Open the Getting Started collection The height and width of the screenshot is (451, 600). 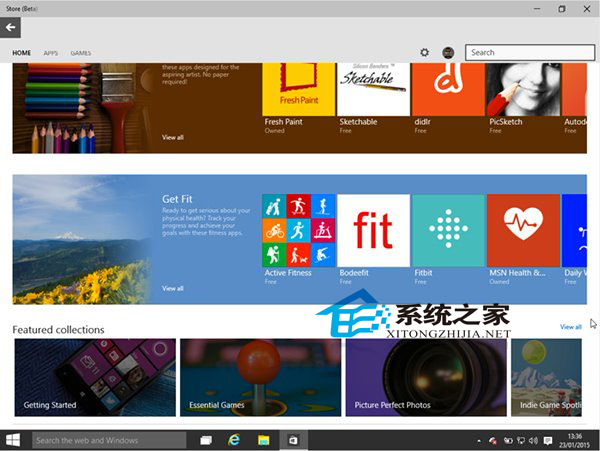[95, 377]
